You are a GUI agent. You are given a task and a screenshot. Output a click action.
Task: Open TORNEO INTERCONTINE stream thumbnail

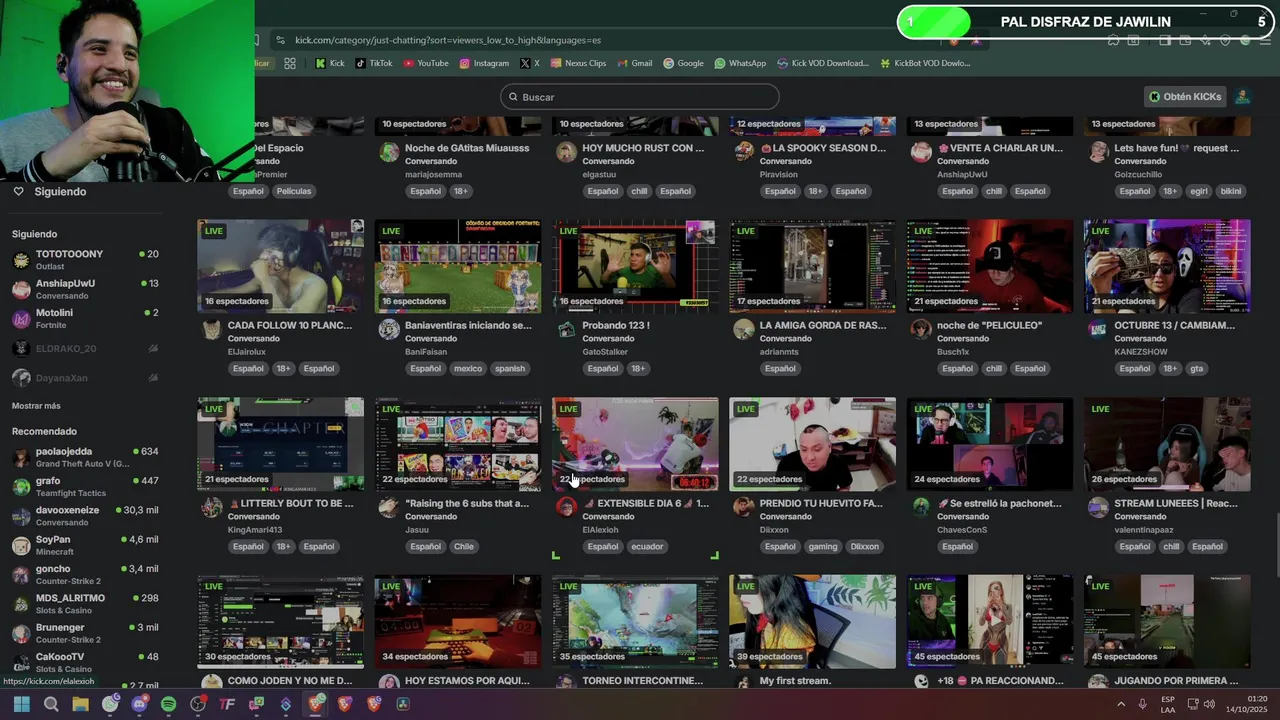635,621
